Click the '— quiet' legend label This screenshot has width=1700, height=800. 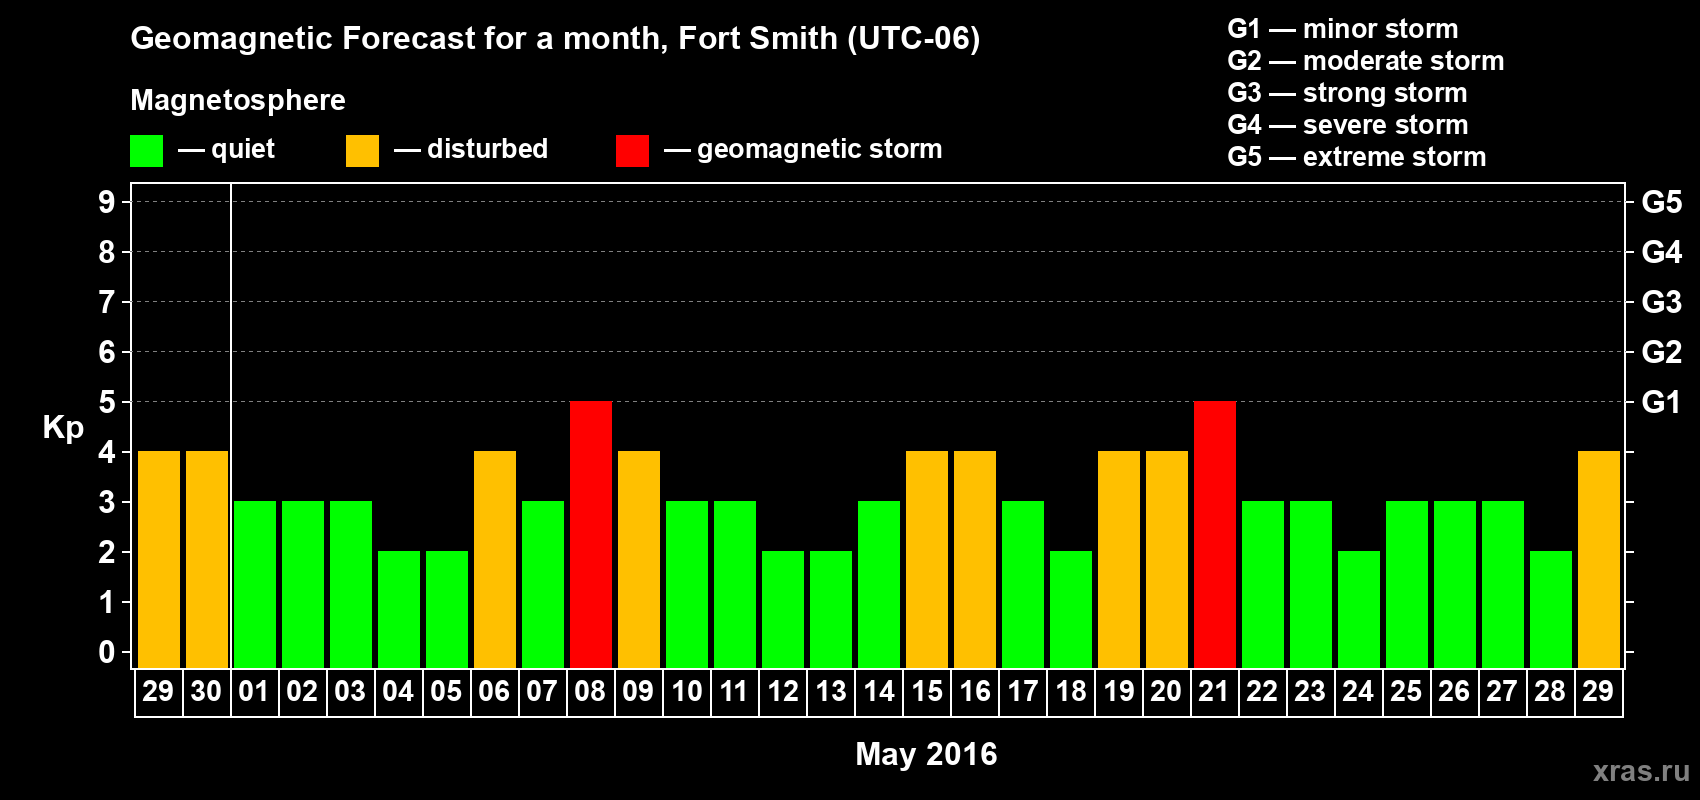[226, 149]
